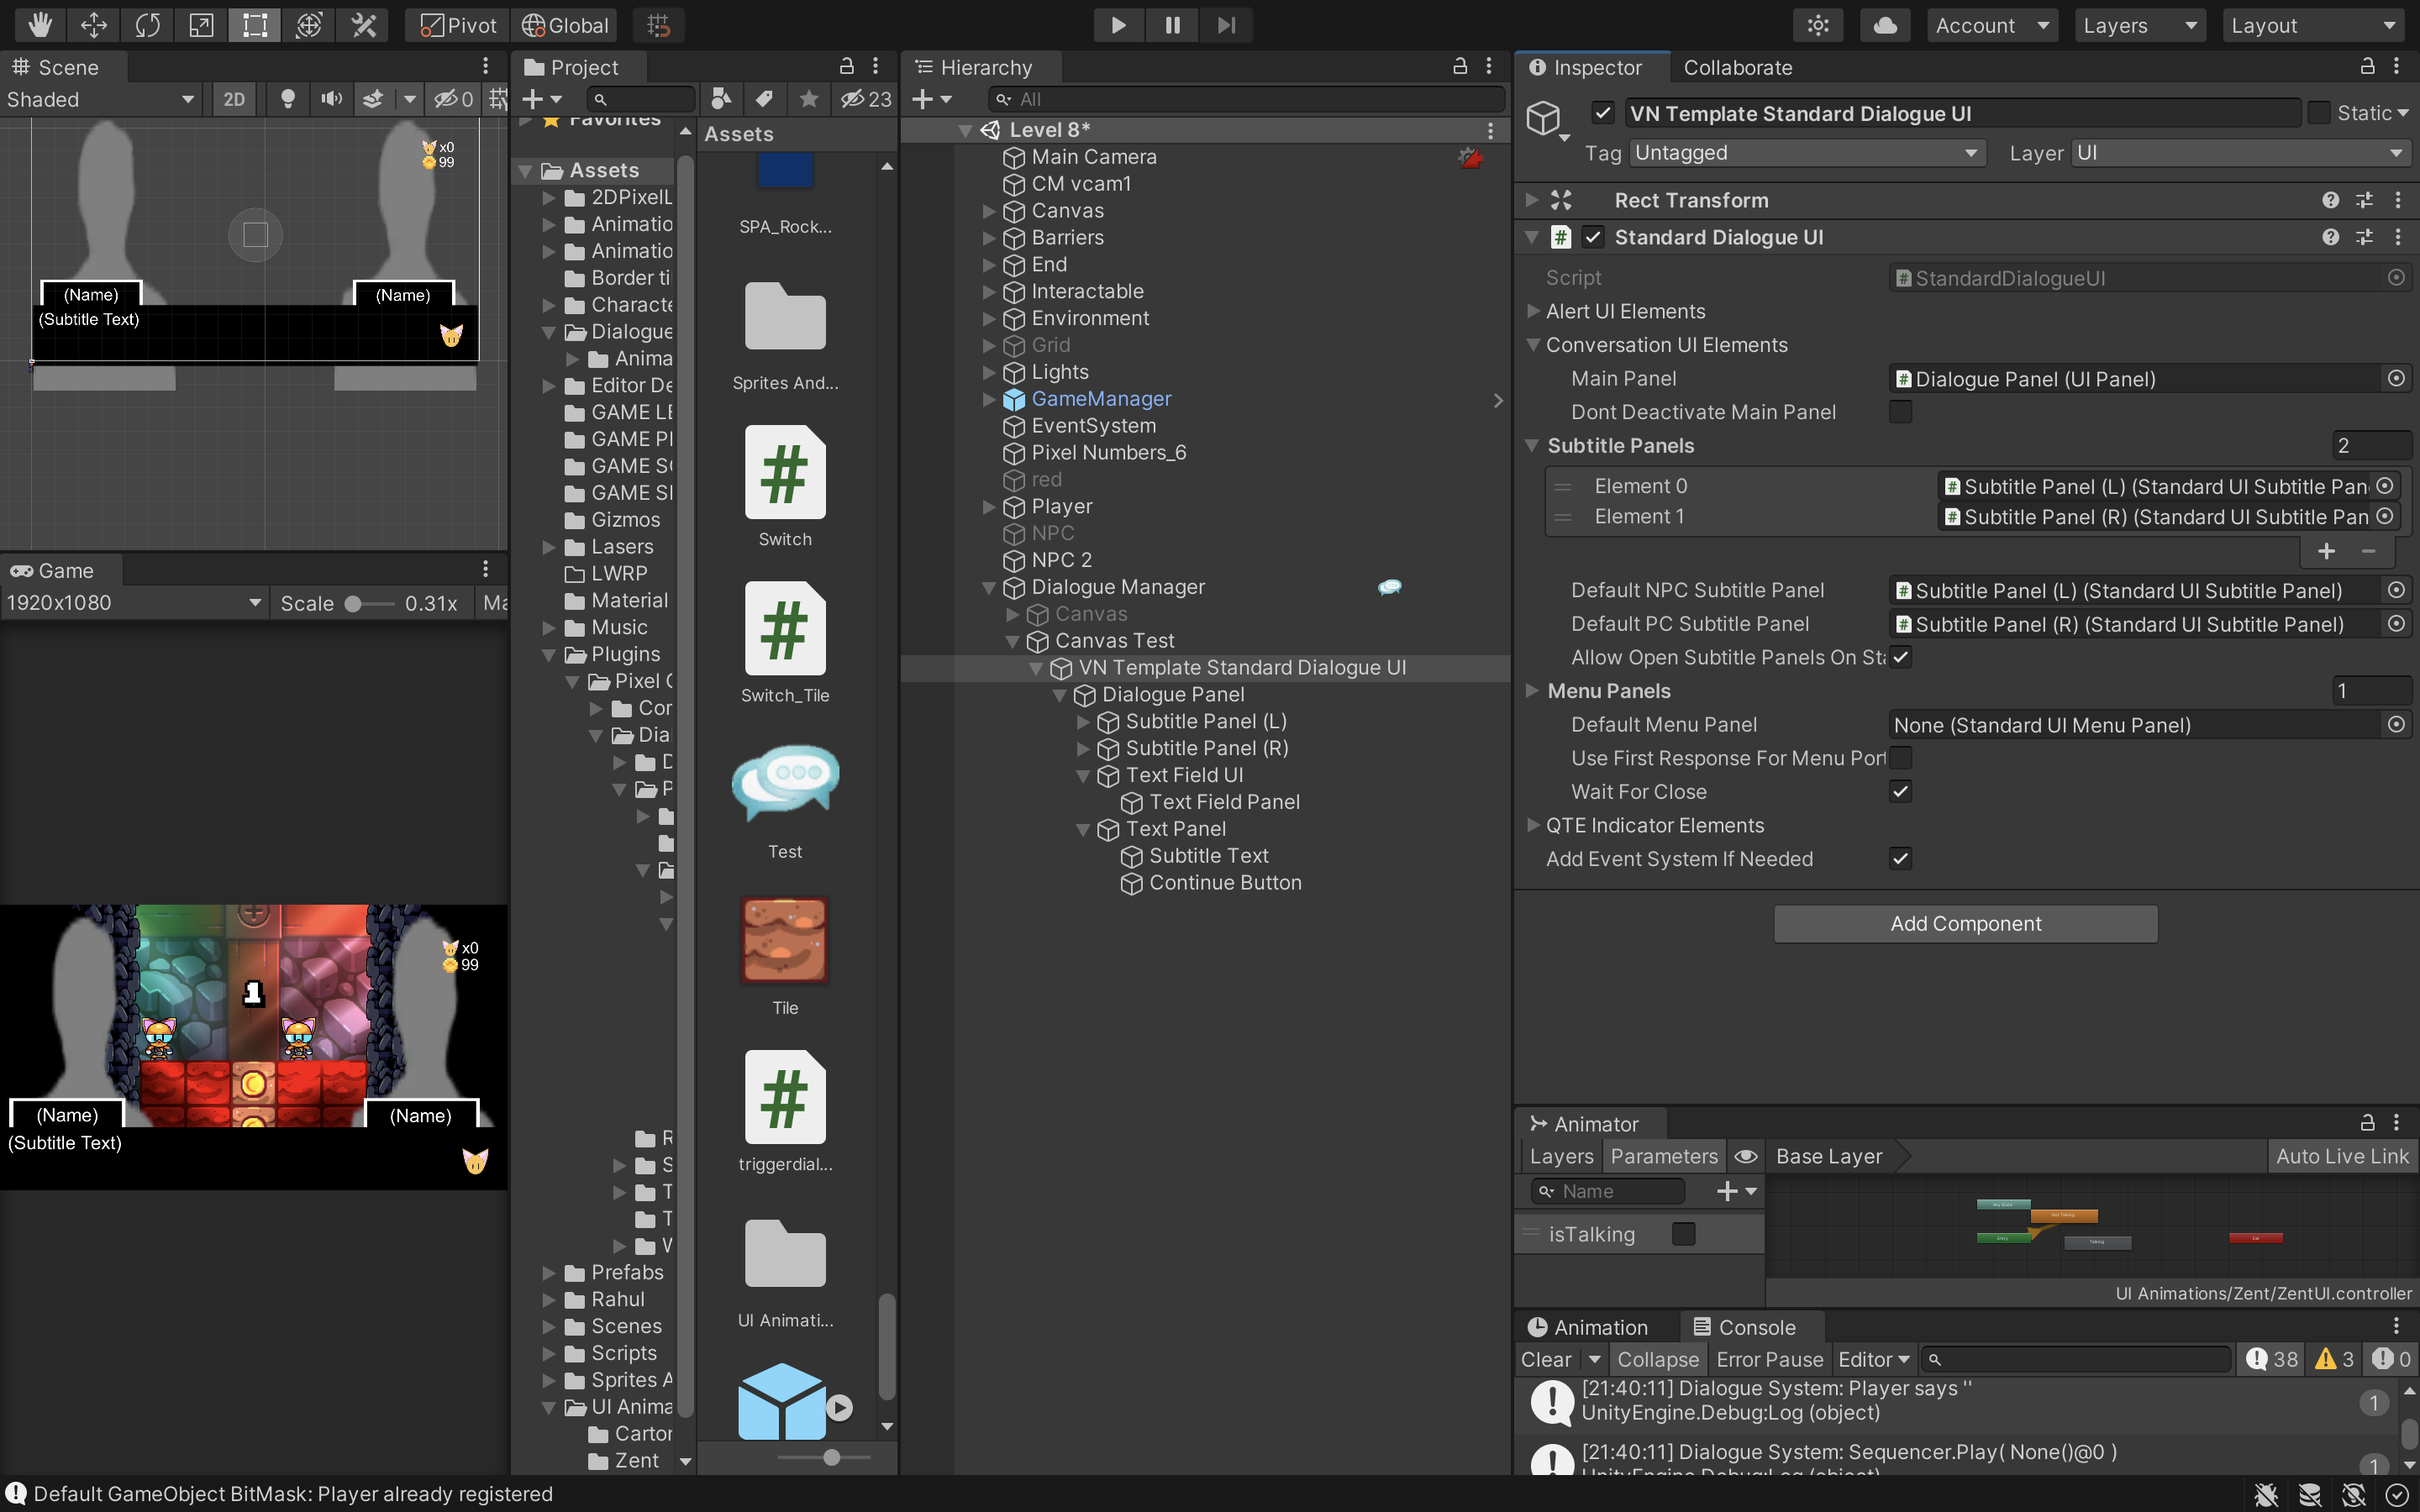
Task: Open the Shaded draw mode dropdown
Action: pos(100,99)
